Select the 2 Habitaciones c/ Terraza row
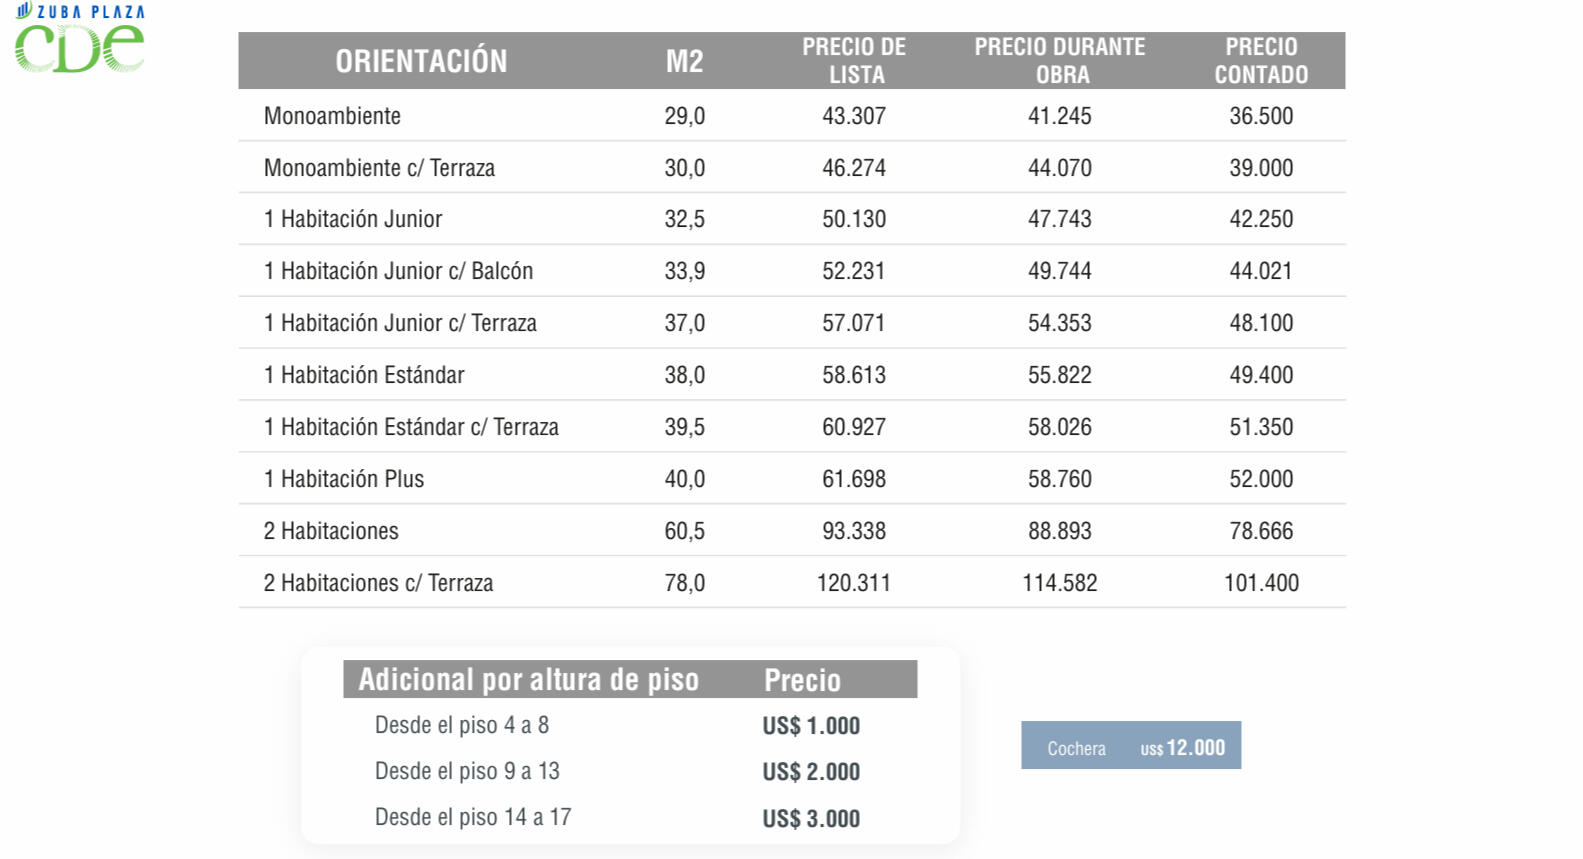Image resolution: width=1583 pixels, height=859 pixels. pos(792,583)
